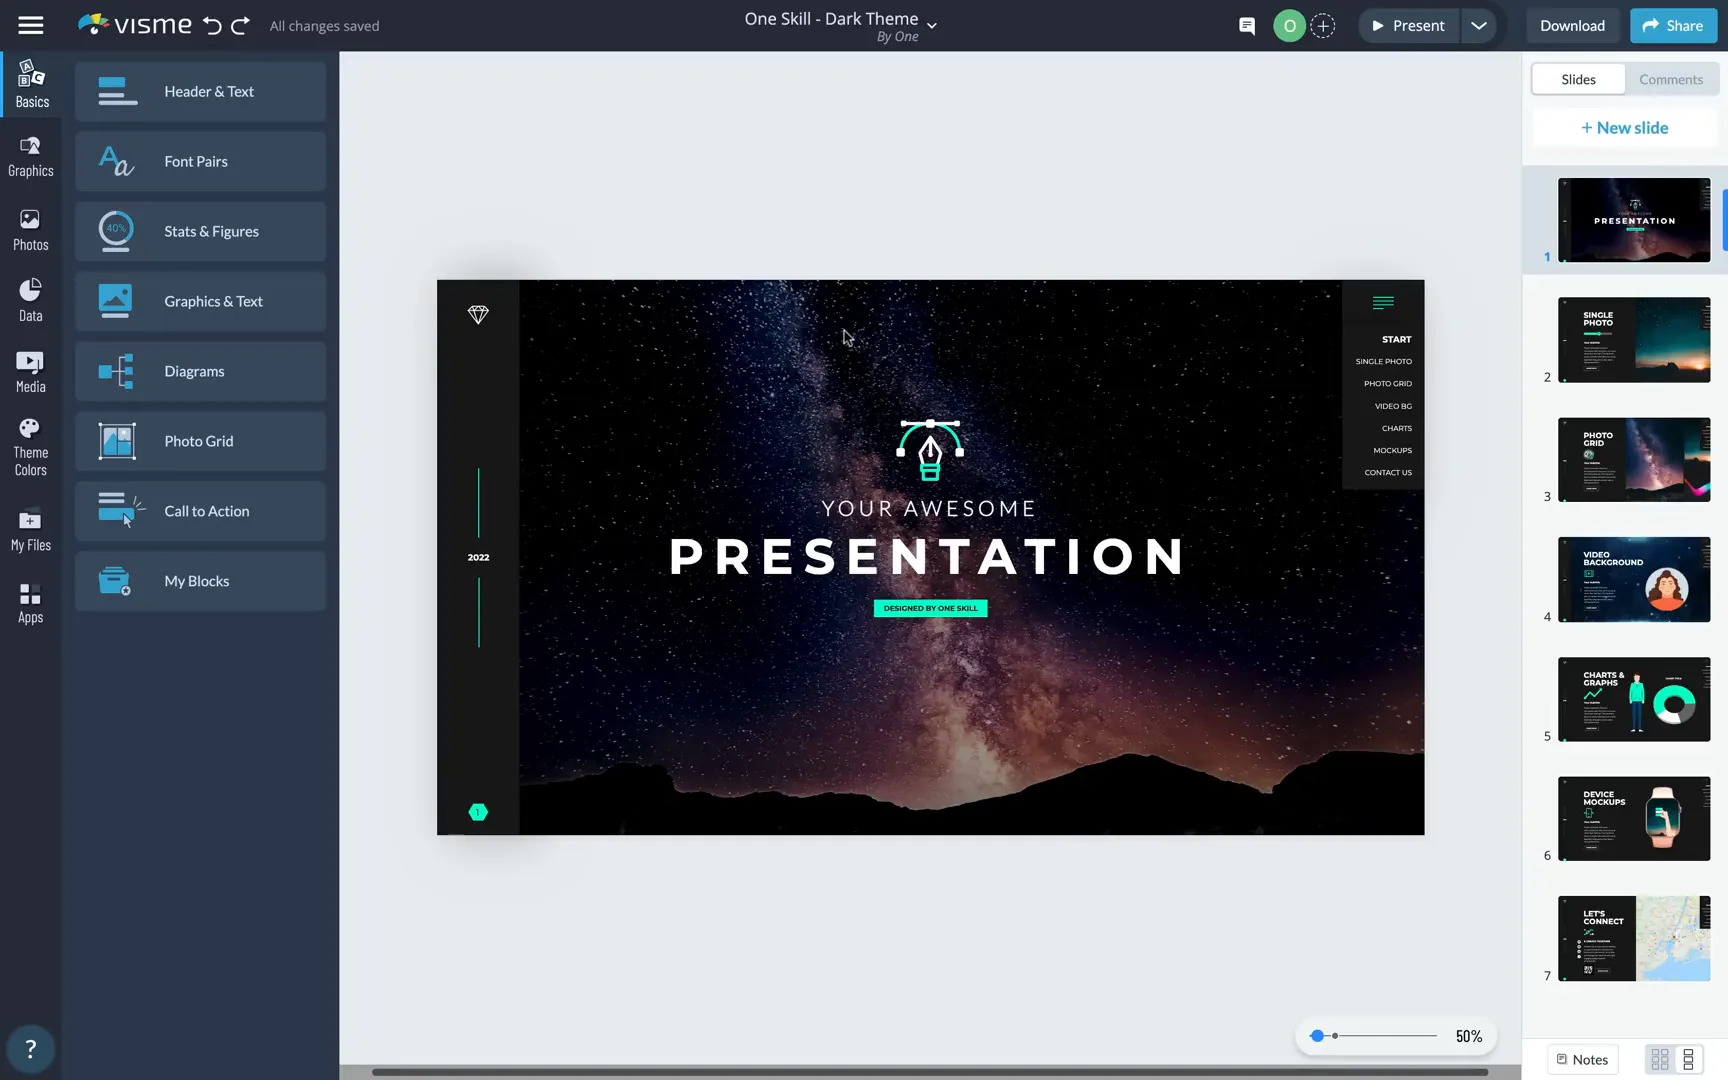Toggle the Notes panel
The image size is (1728, 1080).
click(1581, 1058)
